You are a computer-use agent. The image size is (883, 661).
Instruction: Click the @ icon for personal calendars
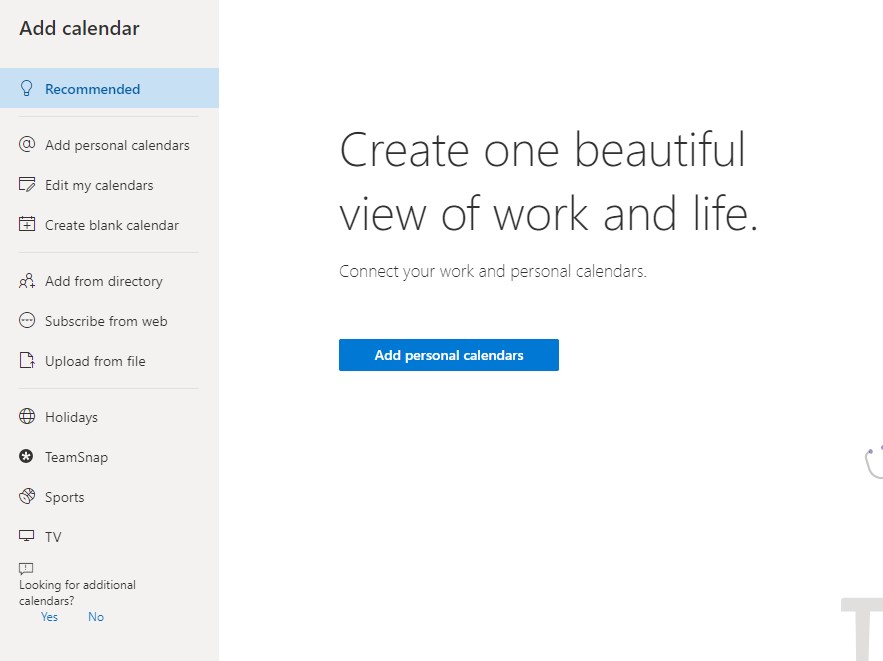click(x=27, y=145)
